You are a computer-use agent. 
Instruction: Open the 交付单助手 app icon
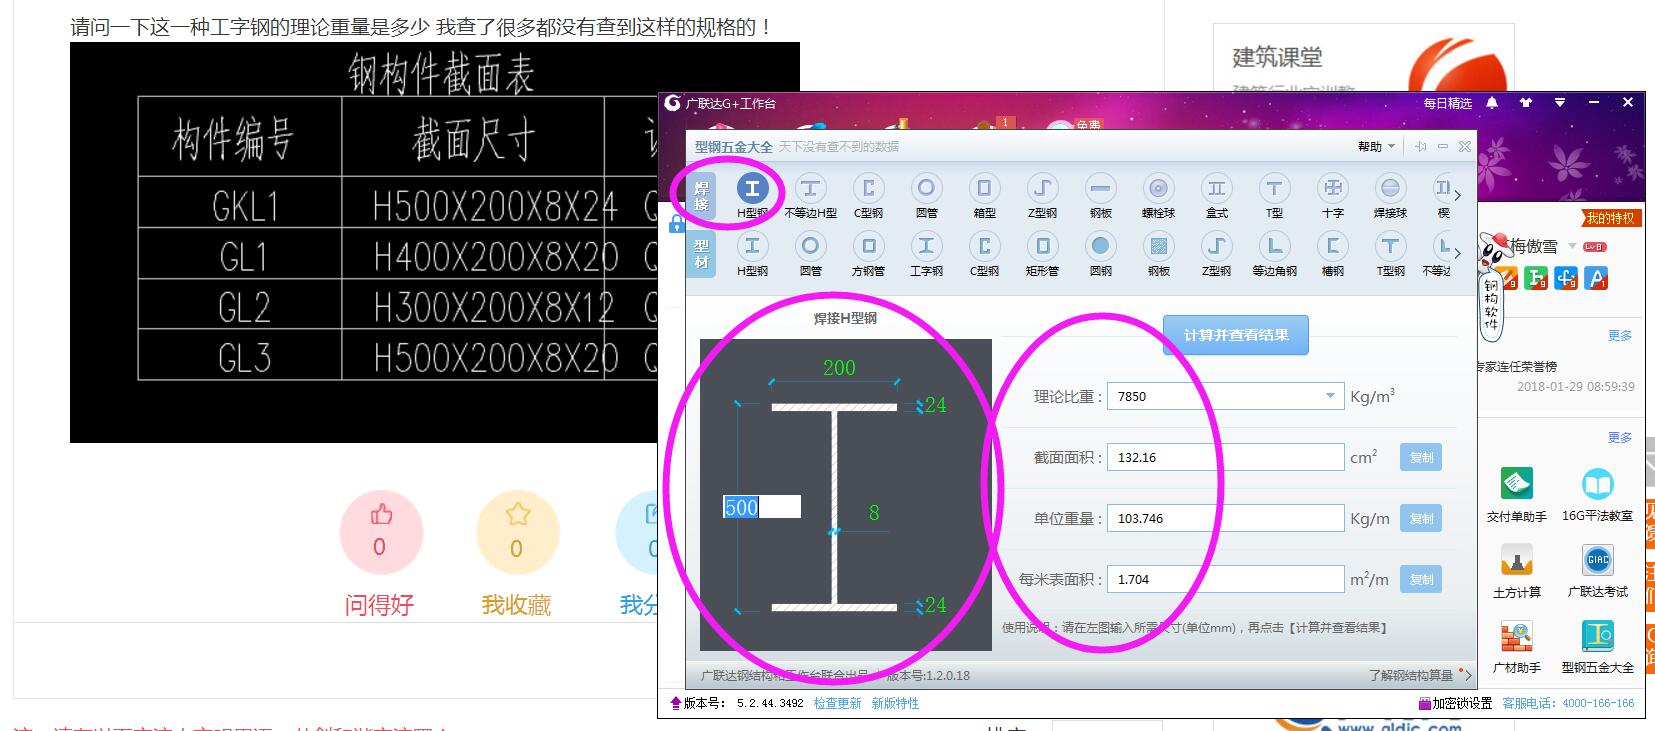pos(1517,485)
